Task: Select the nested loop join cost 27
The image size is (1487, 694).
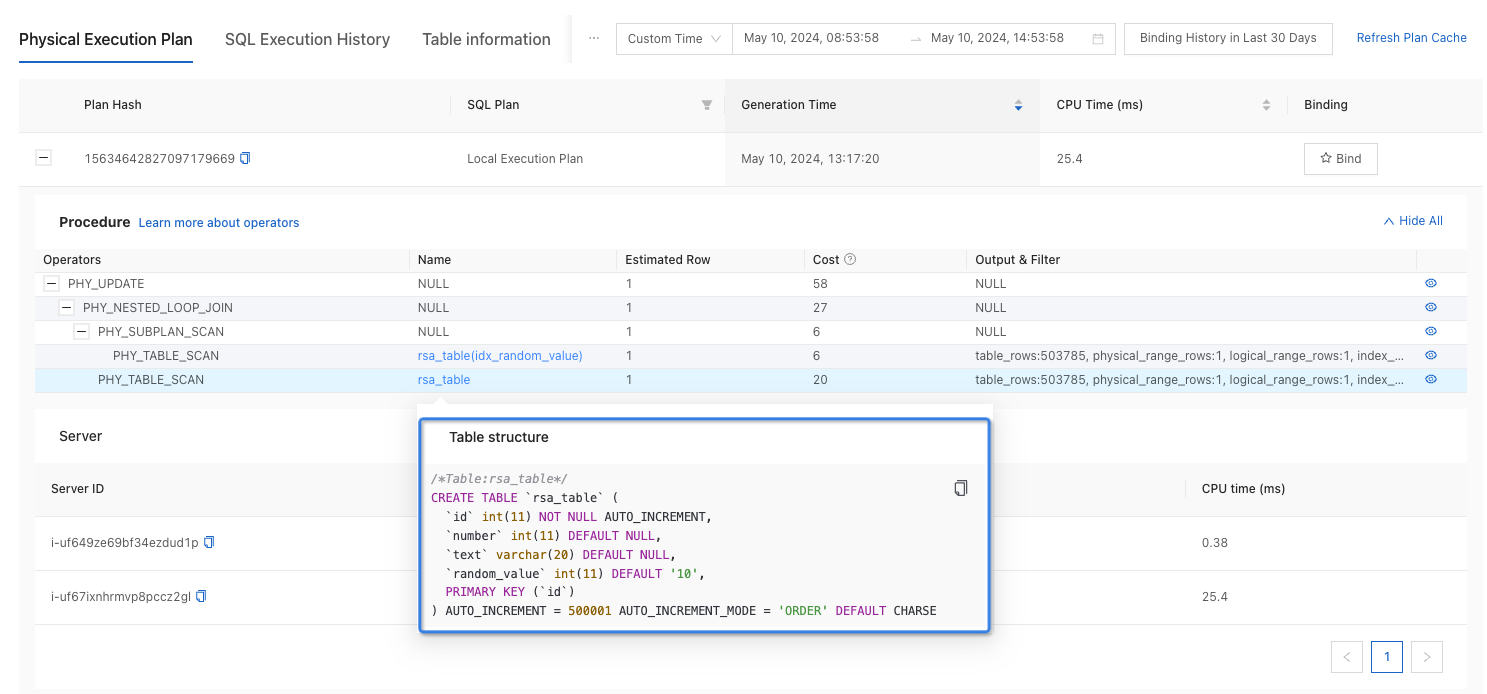Action: [x=820, y=308]
